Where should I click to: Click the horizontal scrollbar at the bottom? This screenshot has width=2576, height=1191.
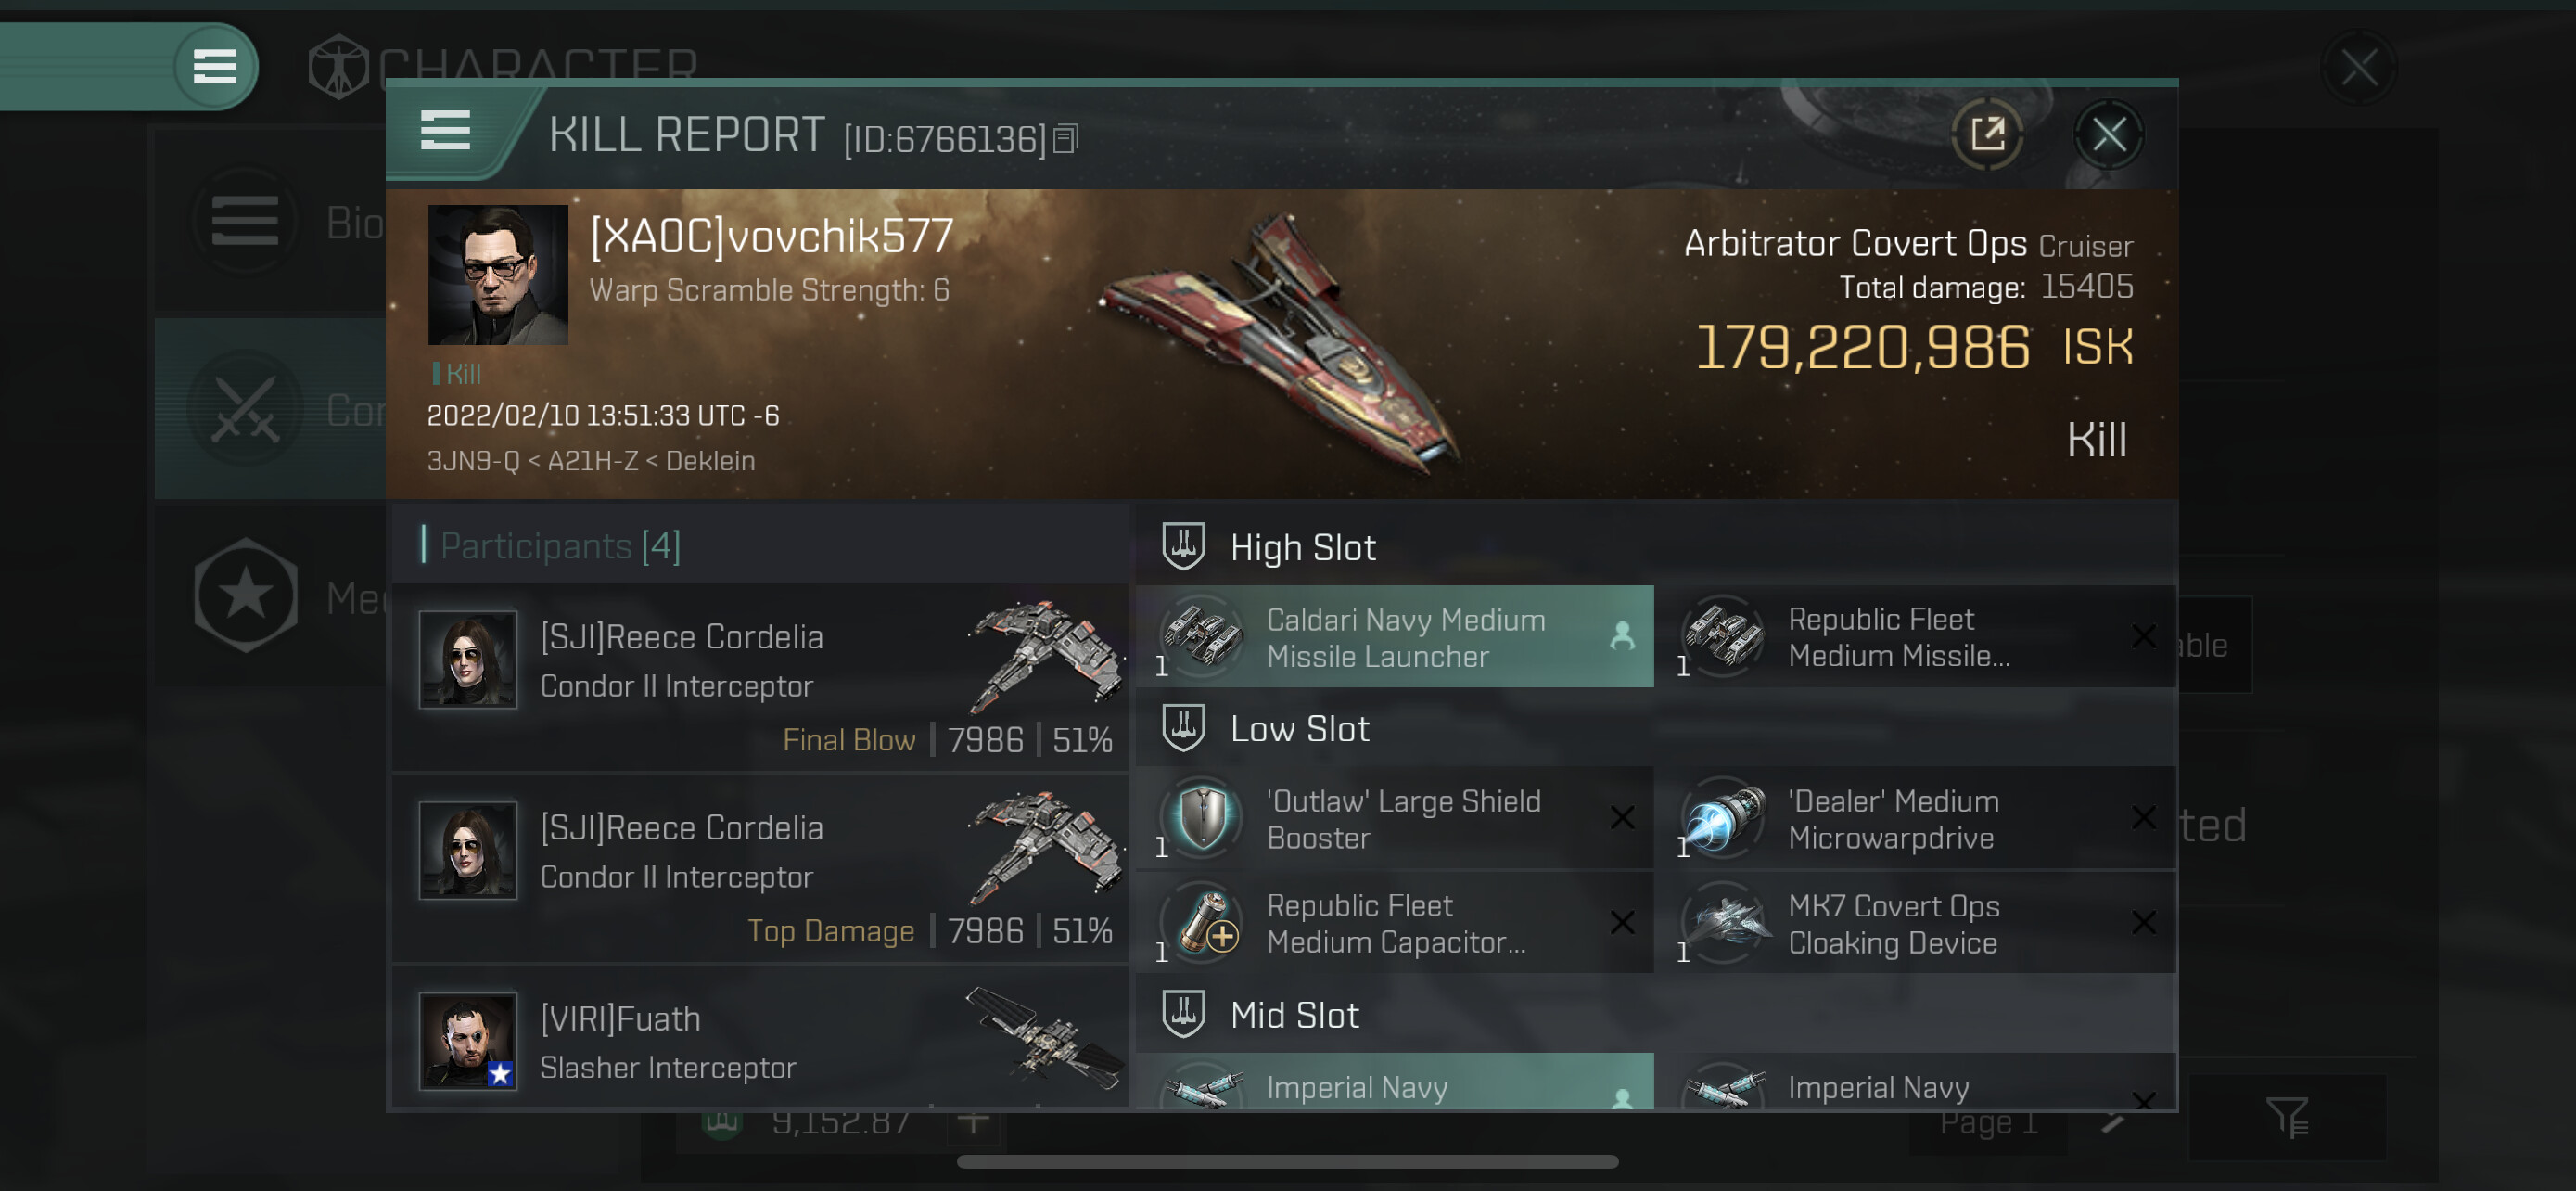[1287, 1162]
